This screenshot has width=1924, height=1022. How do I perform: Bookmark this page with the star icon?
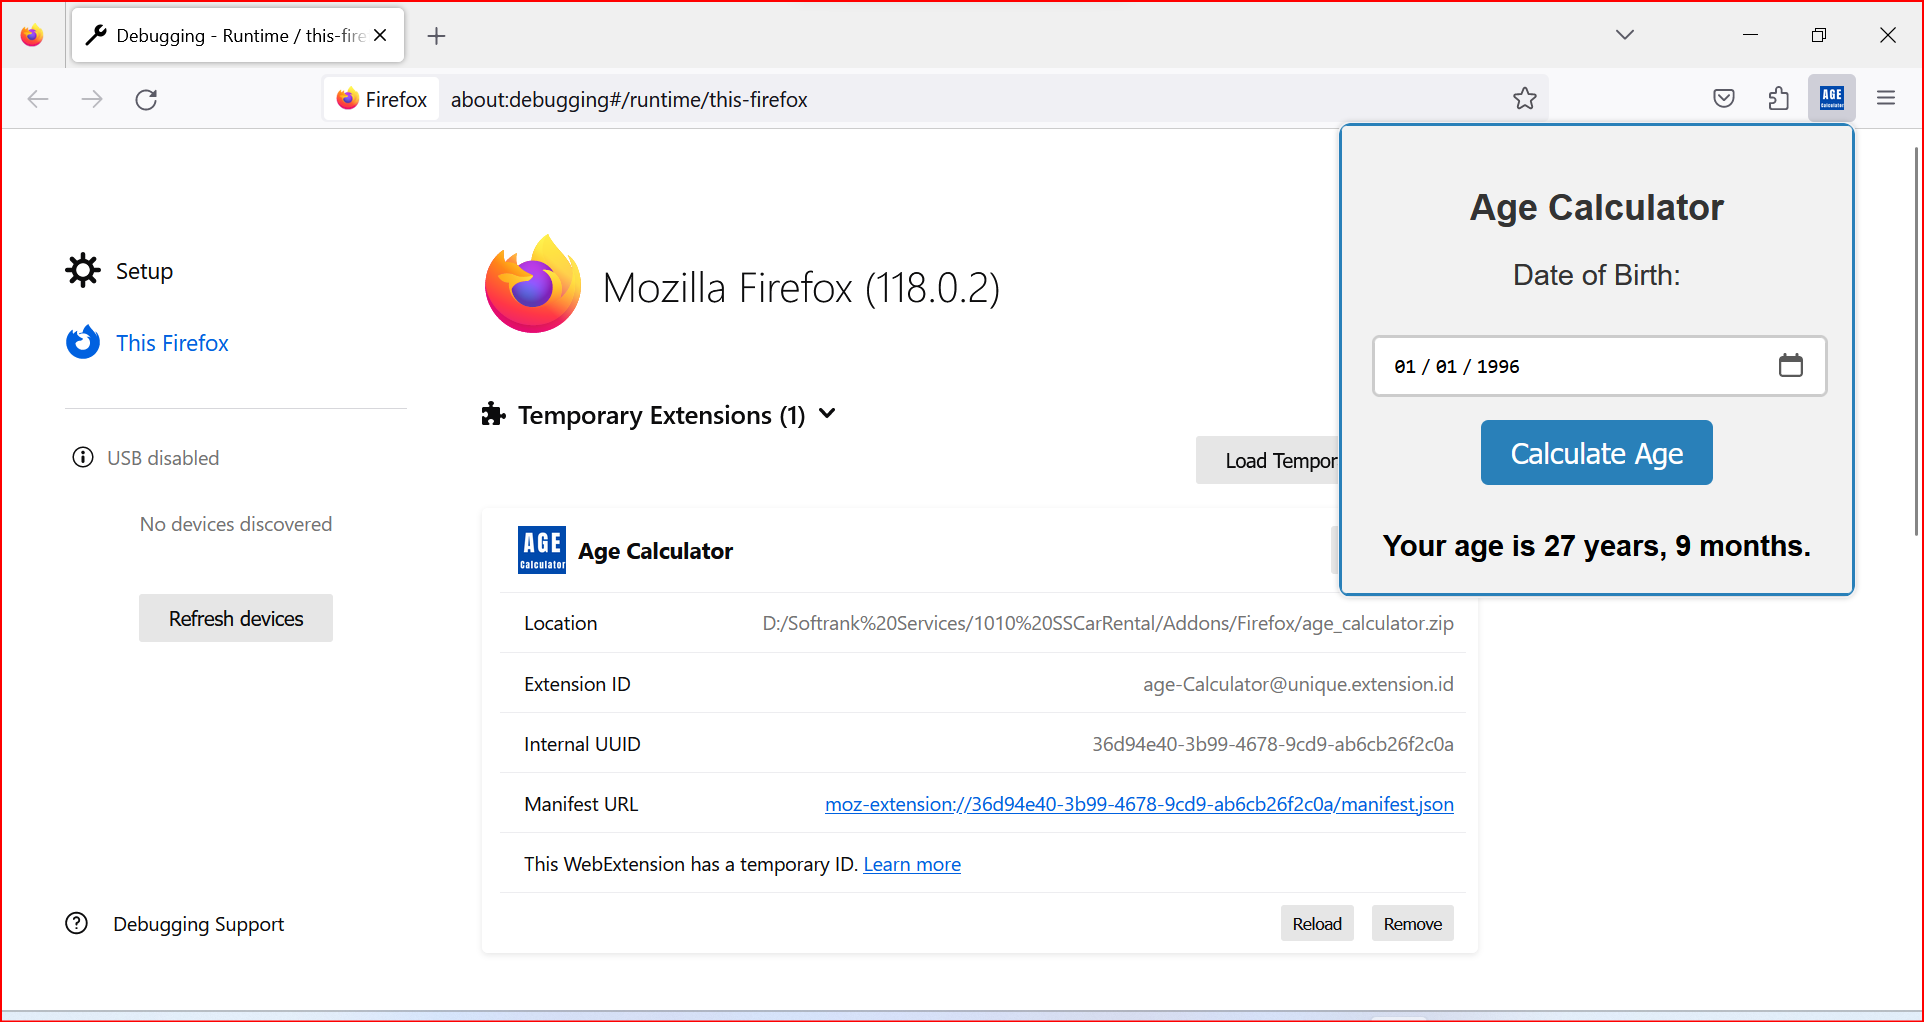tap(1524, 98)
